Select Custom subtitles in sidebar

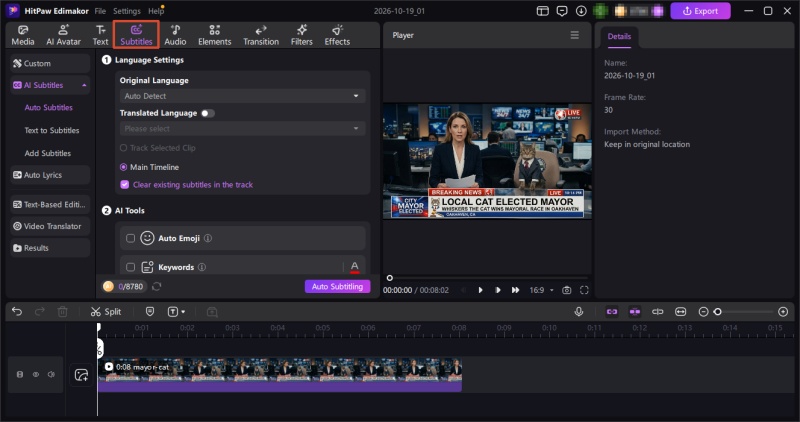50,63
